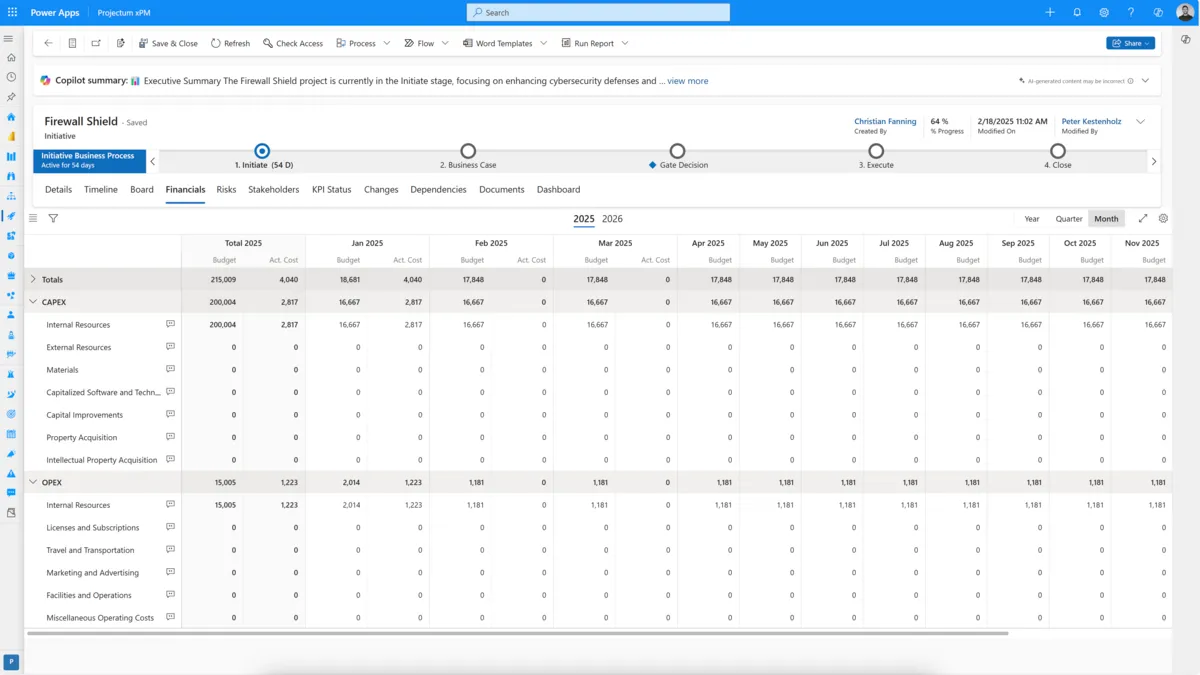Open comment icon for Property Acquisition row
The width and height of the screenshot is (1200, 675).
(x=170, y=437)
